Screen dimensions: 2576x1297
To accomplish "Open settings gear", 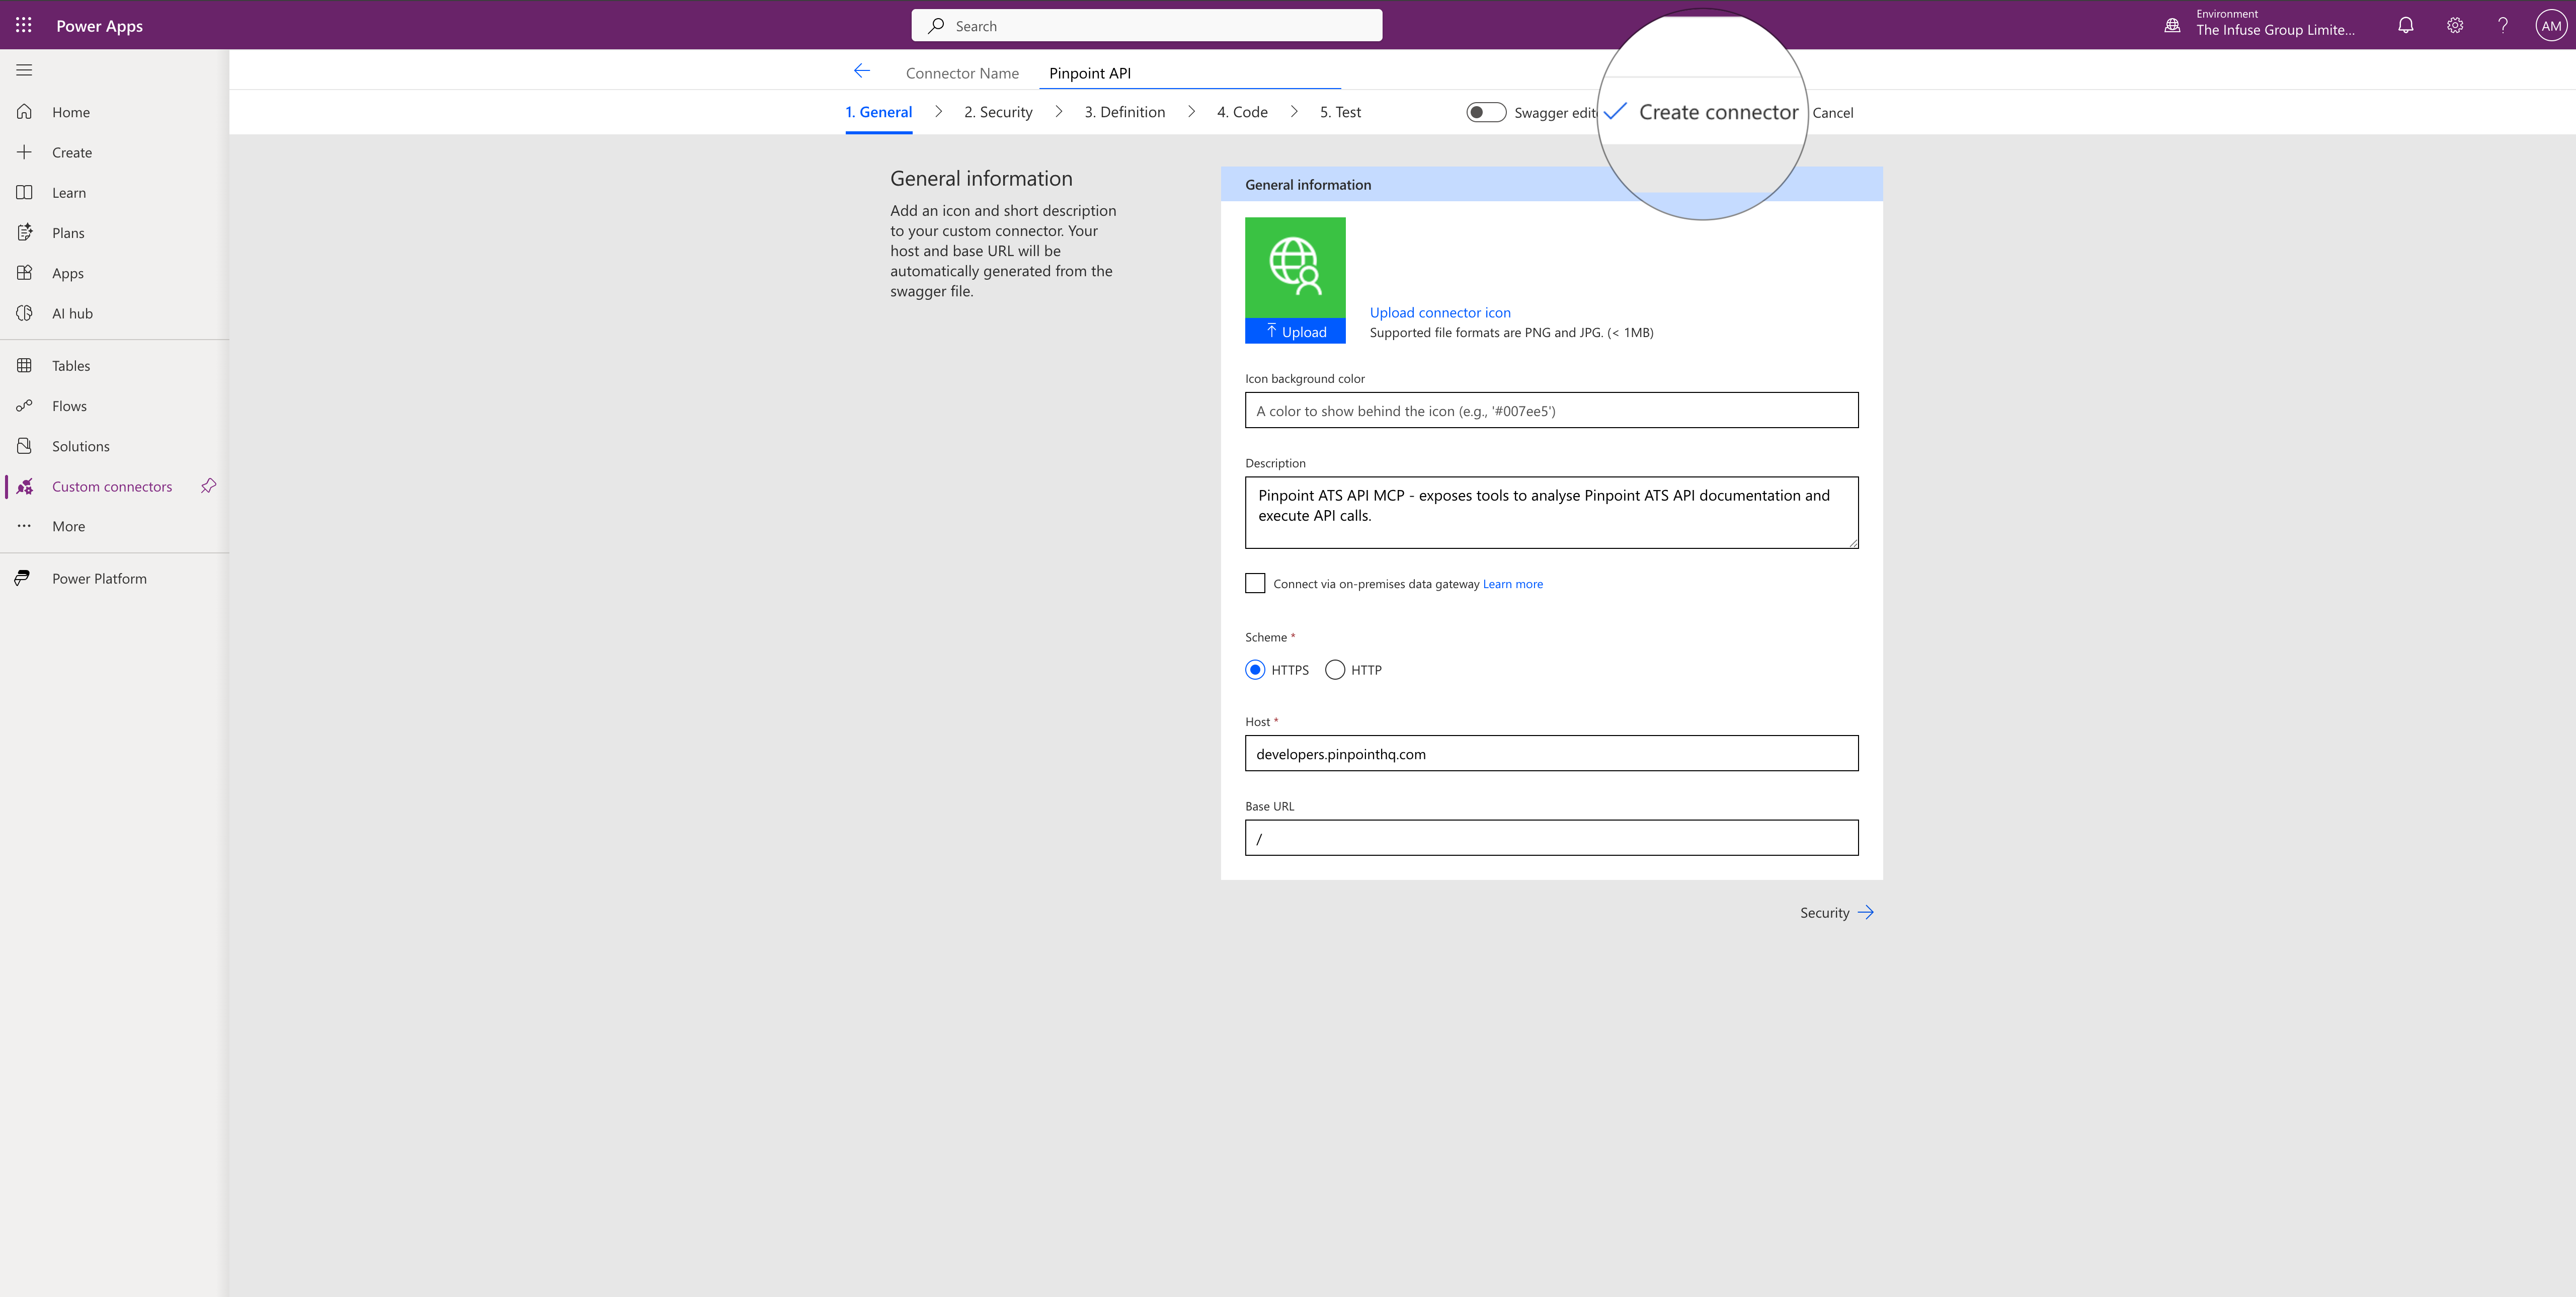I will (x=2455, y=26).
